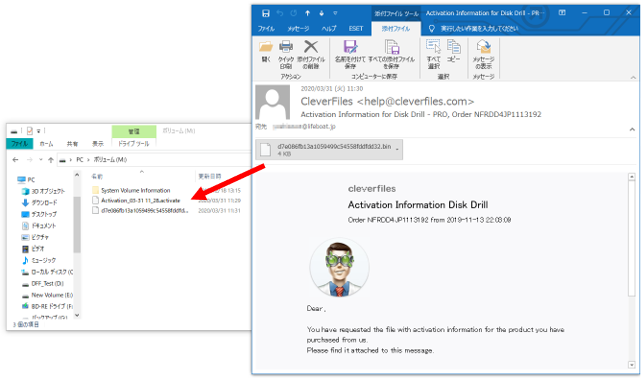Click the message body vertical scrollbar thumb

632,239
